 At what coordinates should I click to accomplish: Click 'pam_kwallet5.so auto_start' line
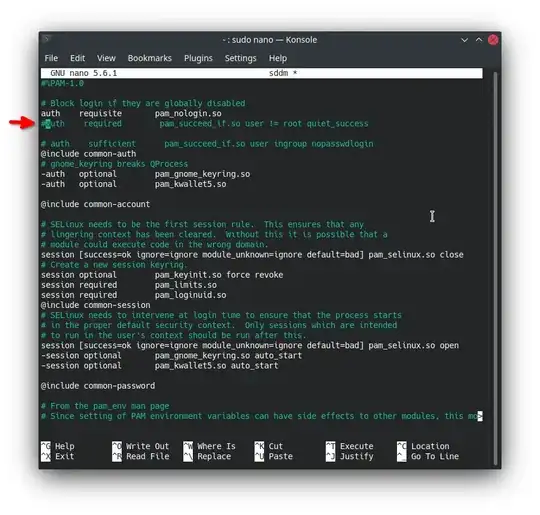point(159,366)
